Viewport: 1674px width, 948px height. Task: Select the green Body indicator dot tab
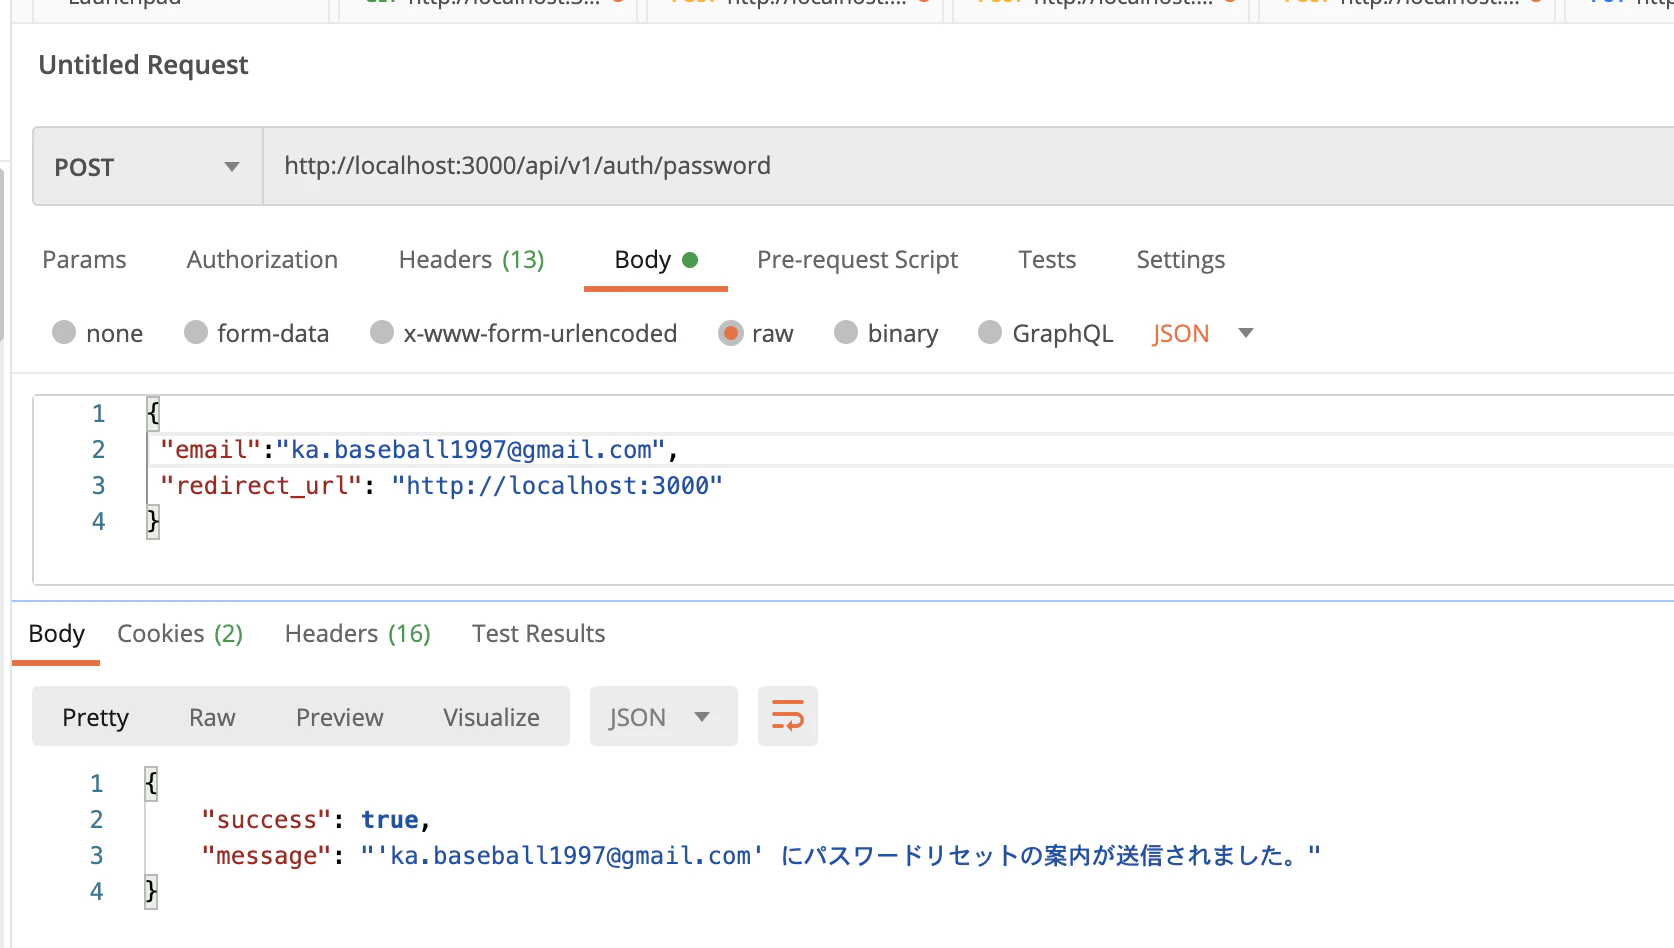tap(654, 259)
